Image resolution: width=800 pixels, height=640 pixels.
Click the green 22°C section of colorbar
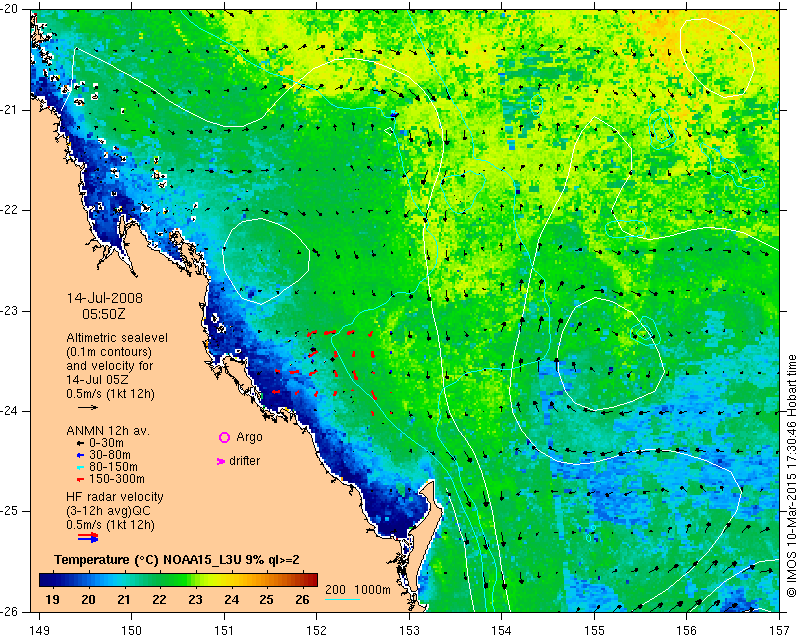coord(160,580)
